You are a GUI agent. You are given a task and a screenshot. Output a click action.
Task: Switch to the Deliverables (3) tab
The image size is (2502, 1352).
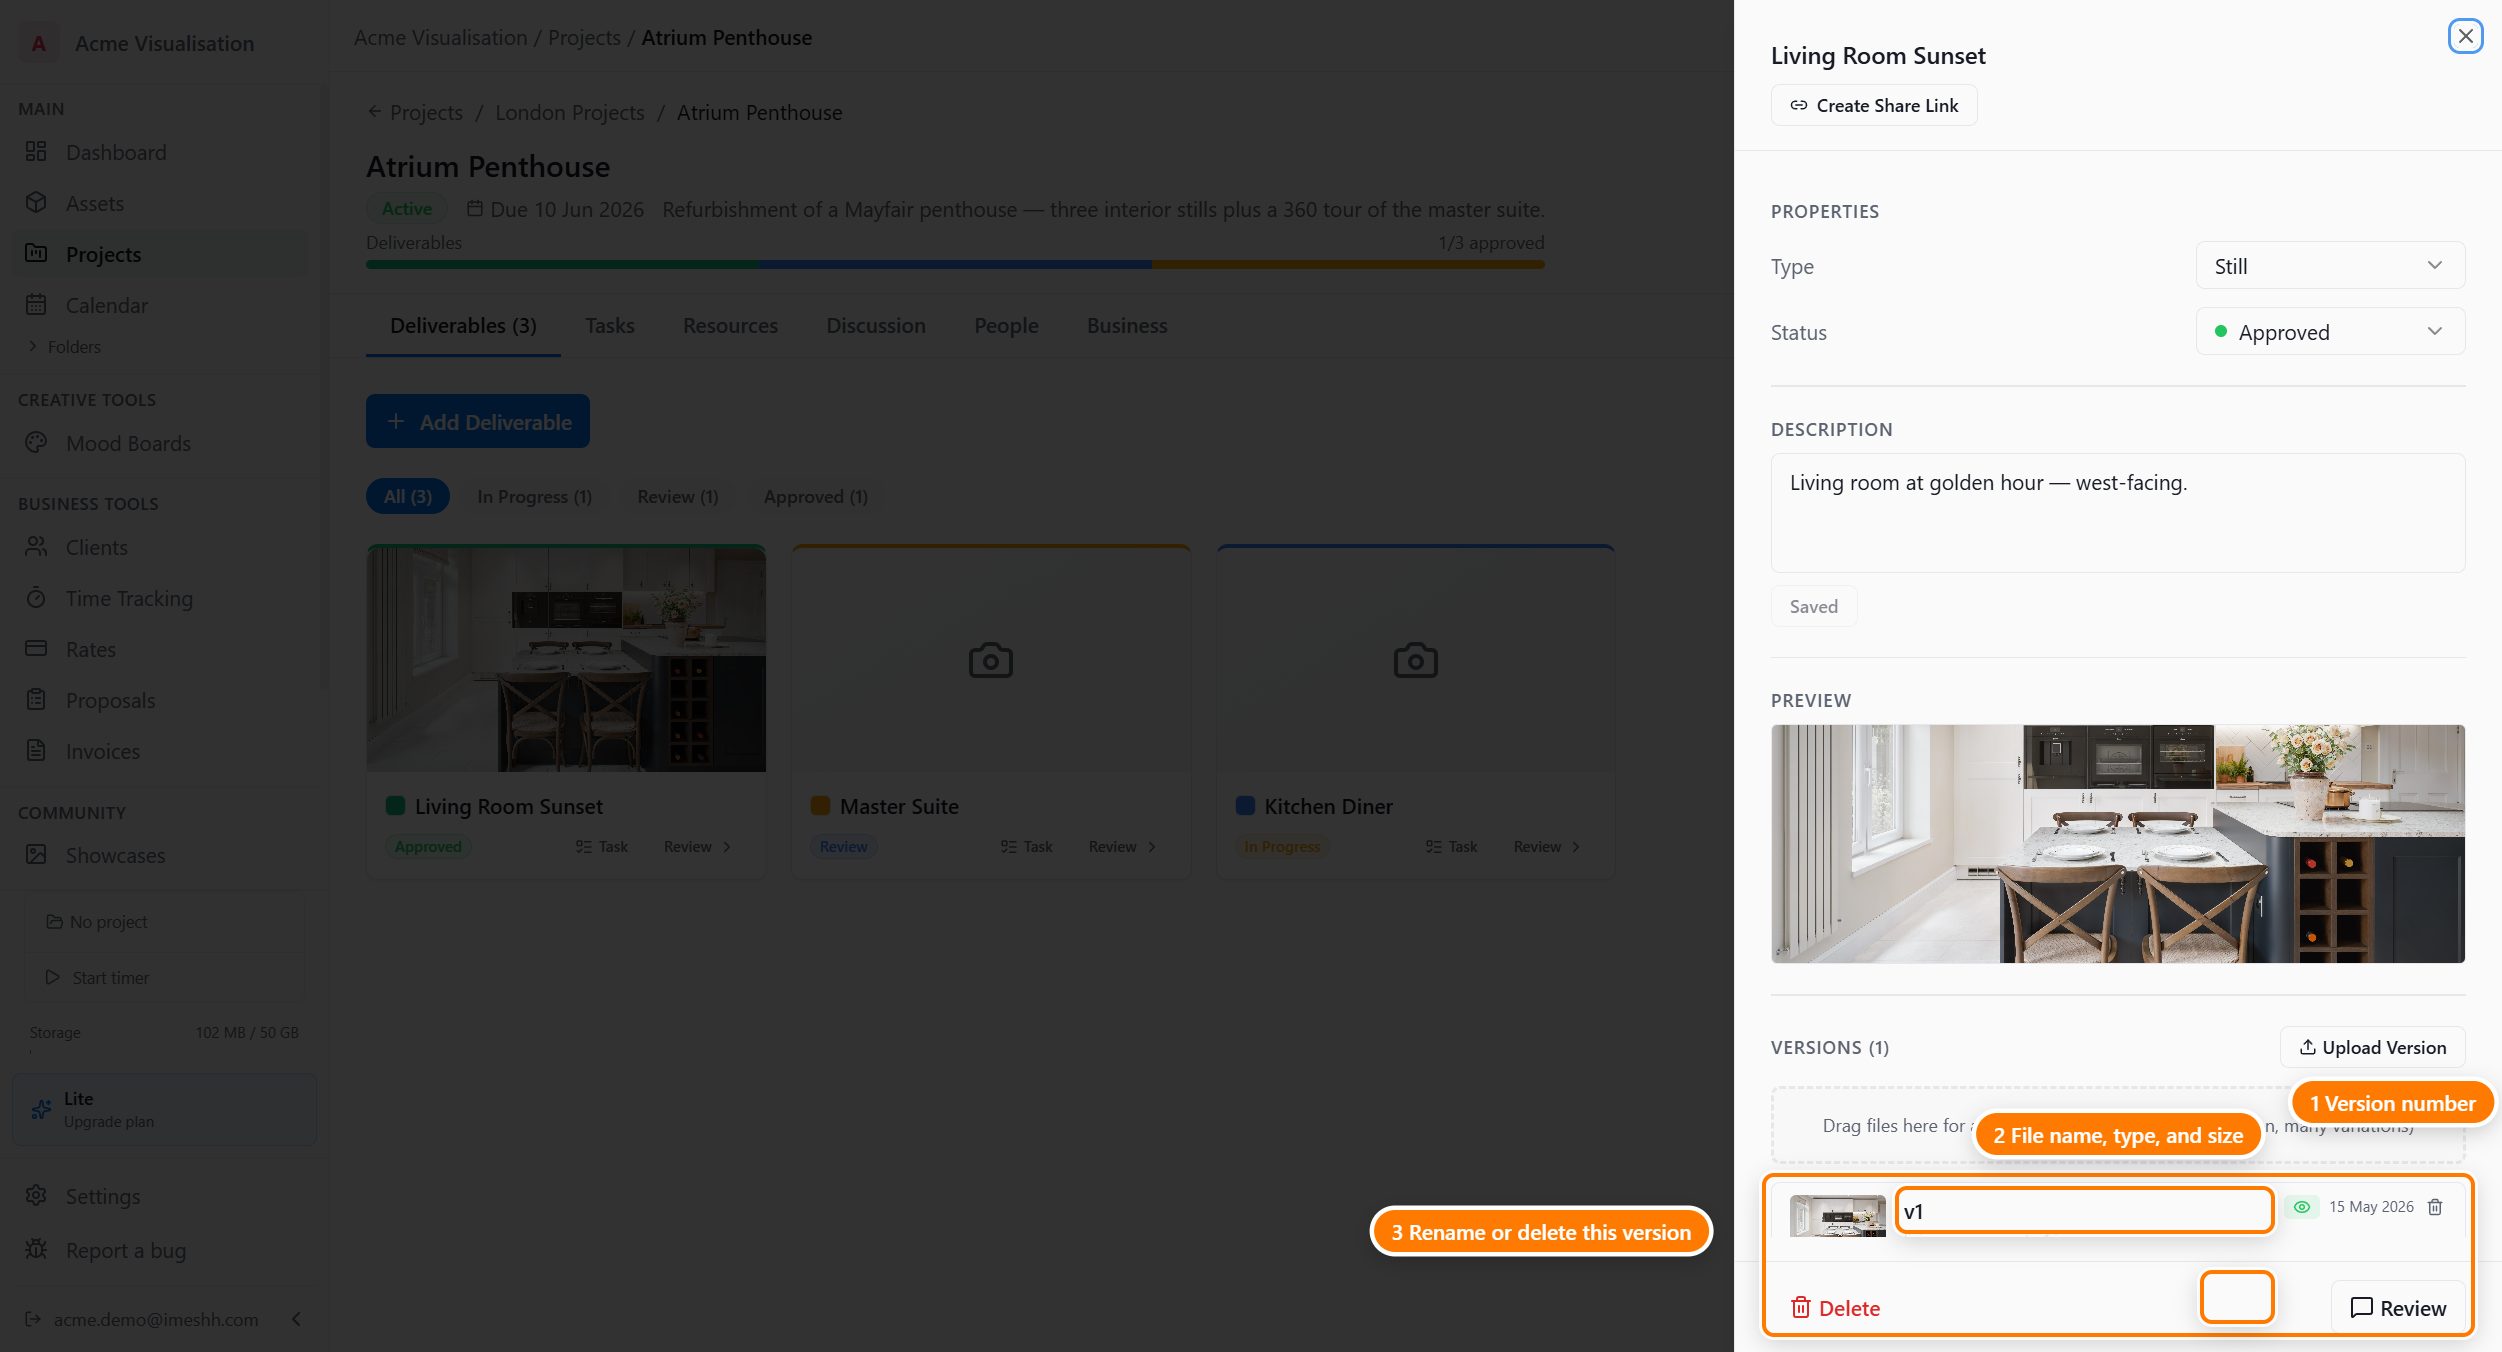pyautogui.click(x=463, y=326)
